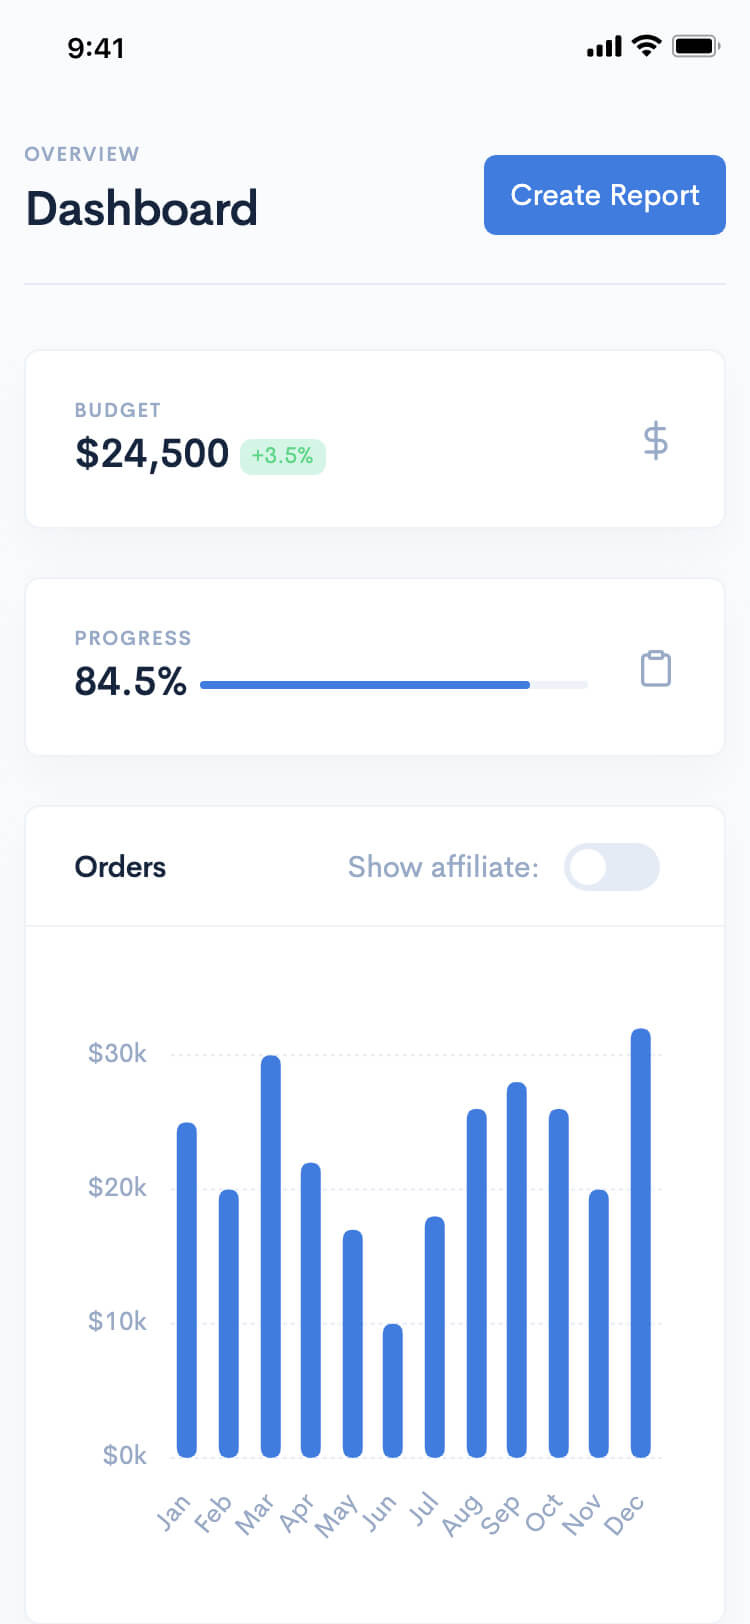Click the clipboard progress icon
This screenshot has width=750, height=1624.
click(x=656, y=669)
